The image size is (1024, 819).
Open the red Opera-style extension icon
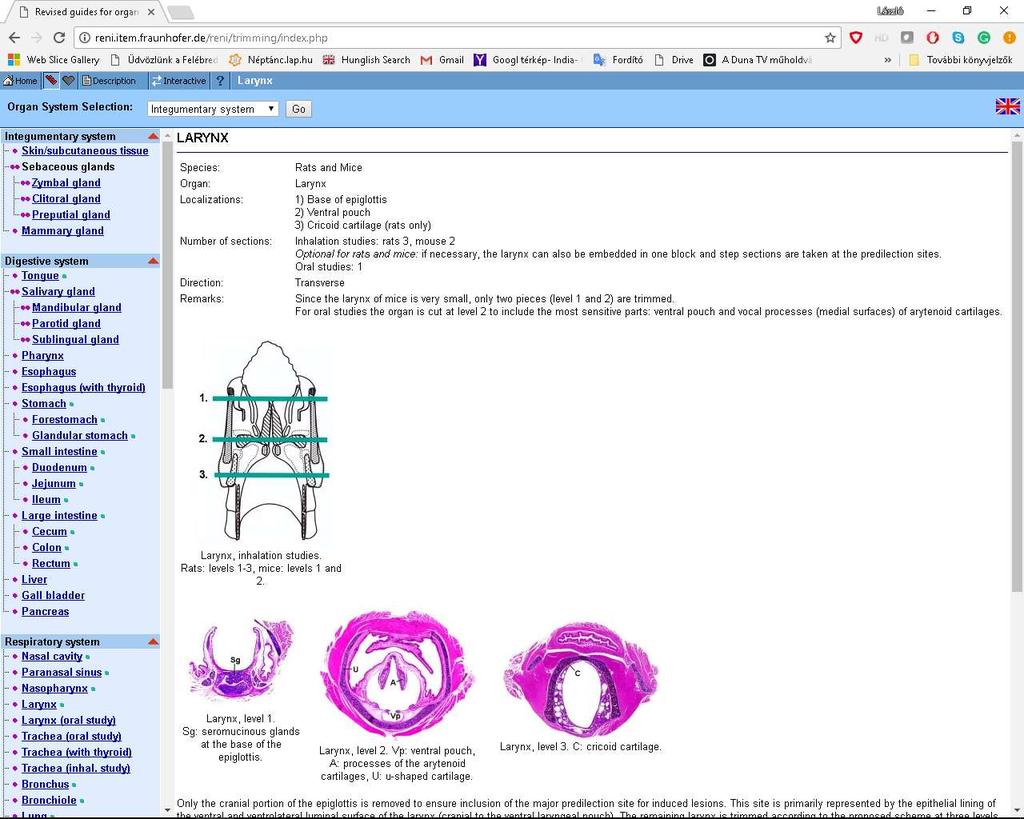[x=933, y=38]
